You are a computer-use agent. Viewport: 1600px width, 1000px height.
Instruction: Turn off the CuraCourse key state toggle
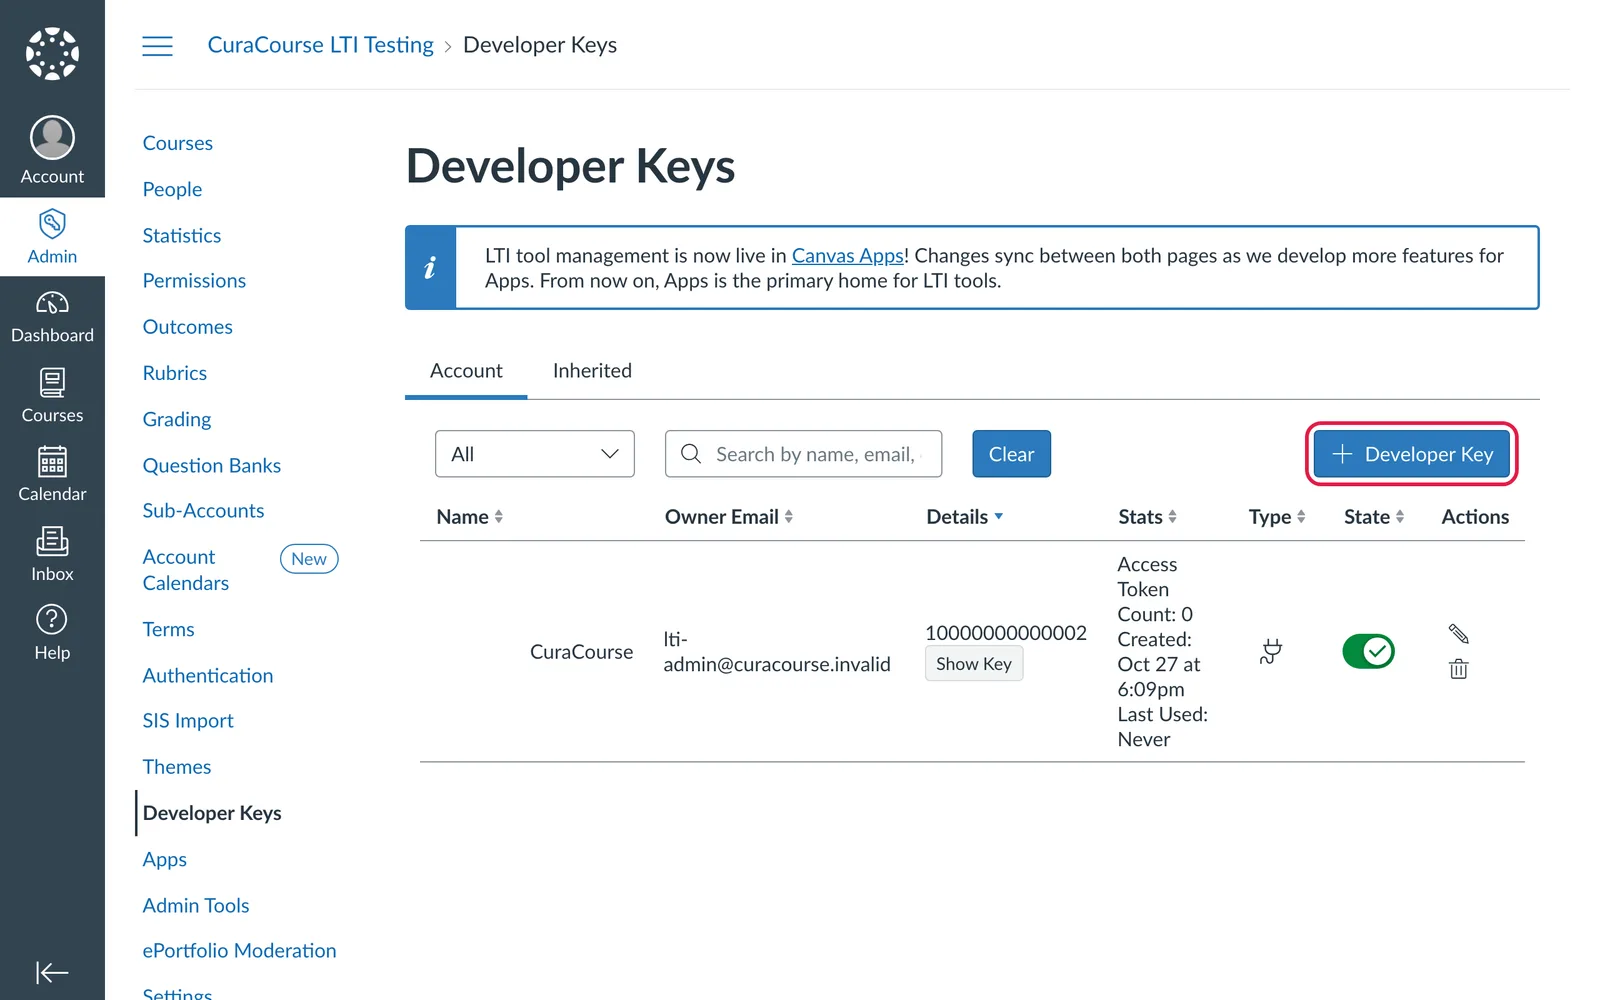click(x=1368, y=651)
